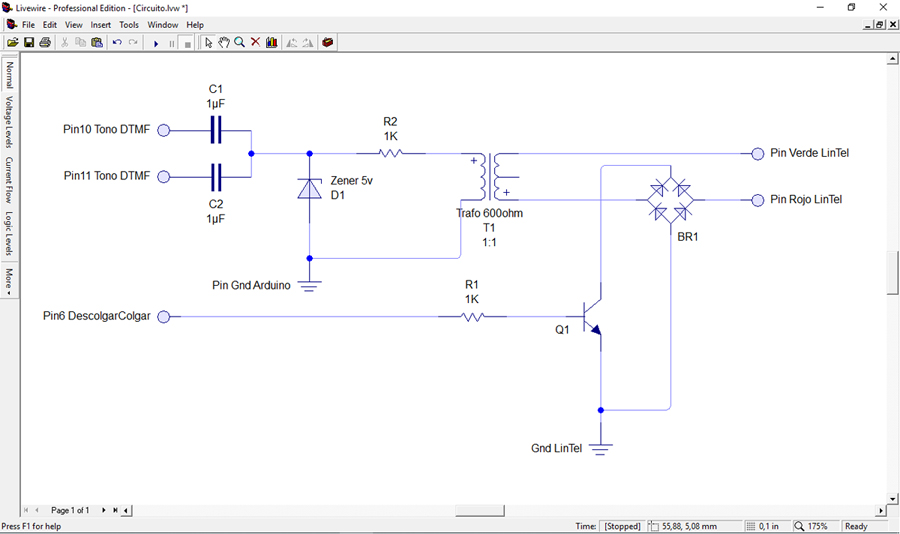
Task: Select the transformer T1 symbol
Action: pyautogui.click(x=490, y=177)
